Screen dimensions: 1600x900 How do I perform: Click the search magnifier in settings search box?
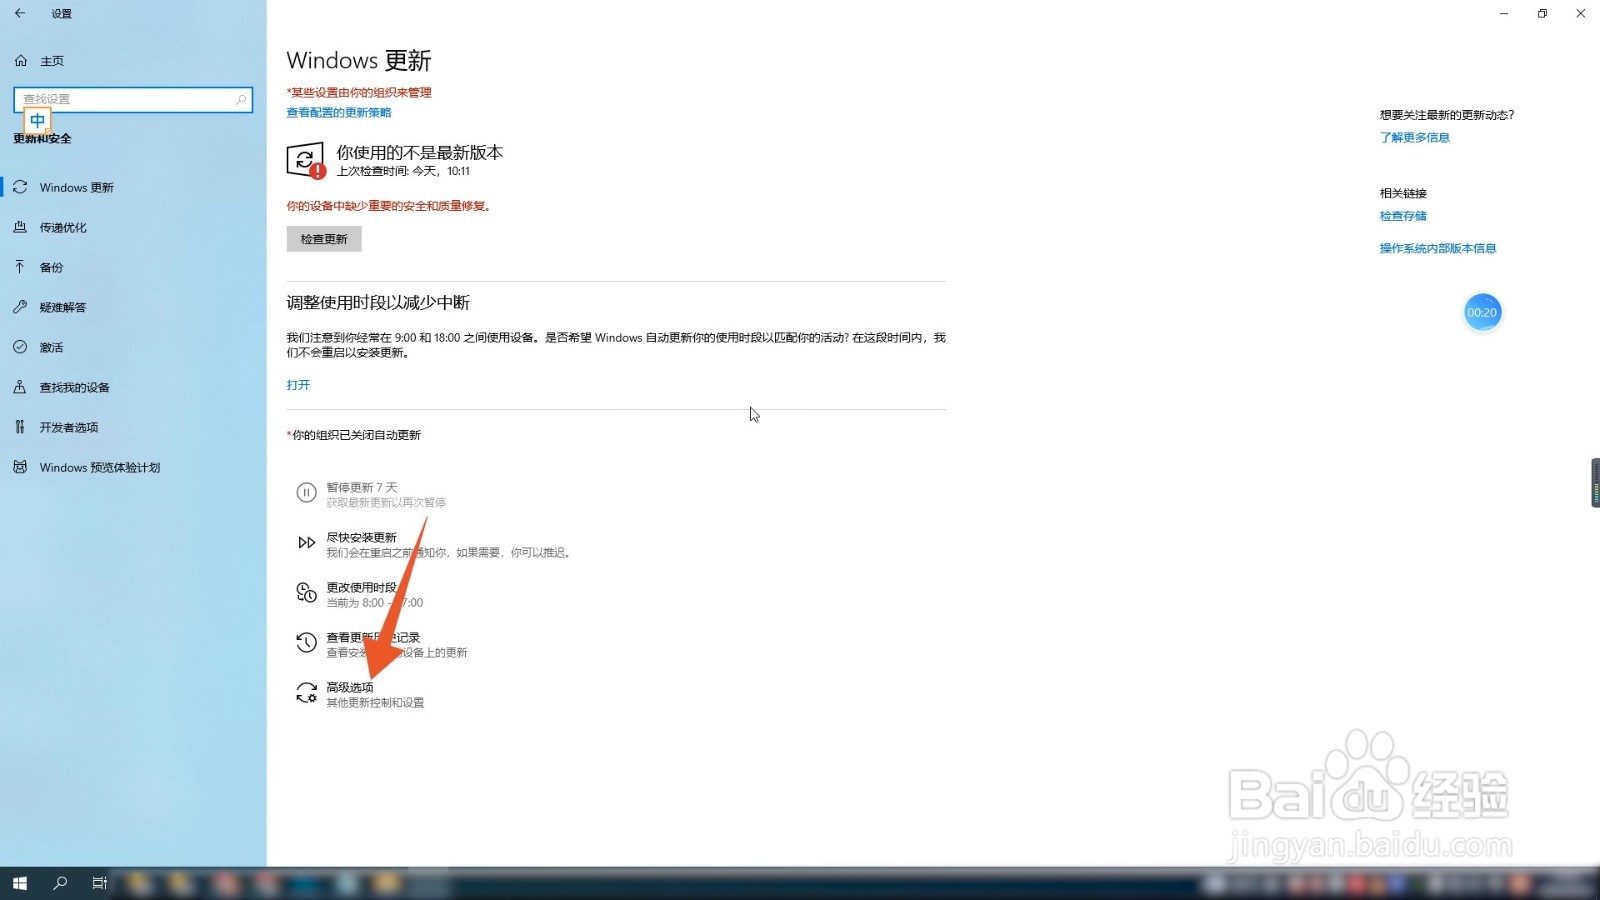click(241, 99)
